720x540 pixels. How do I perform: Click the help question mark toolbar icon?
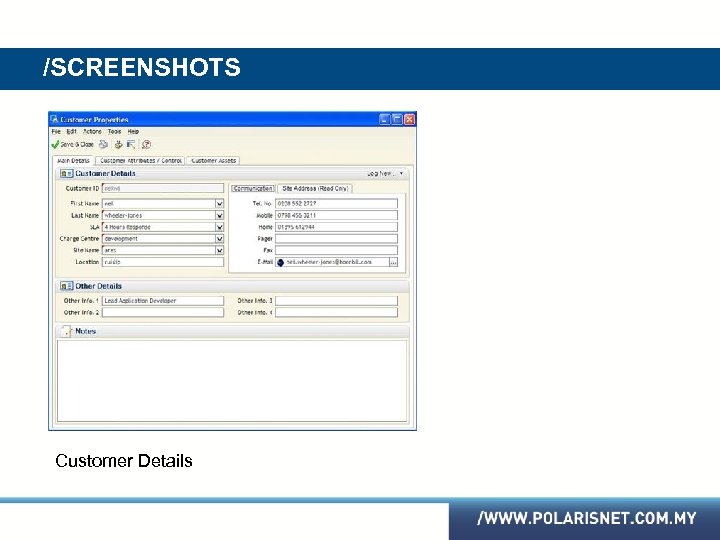click(146, 145)
